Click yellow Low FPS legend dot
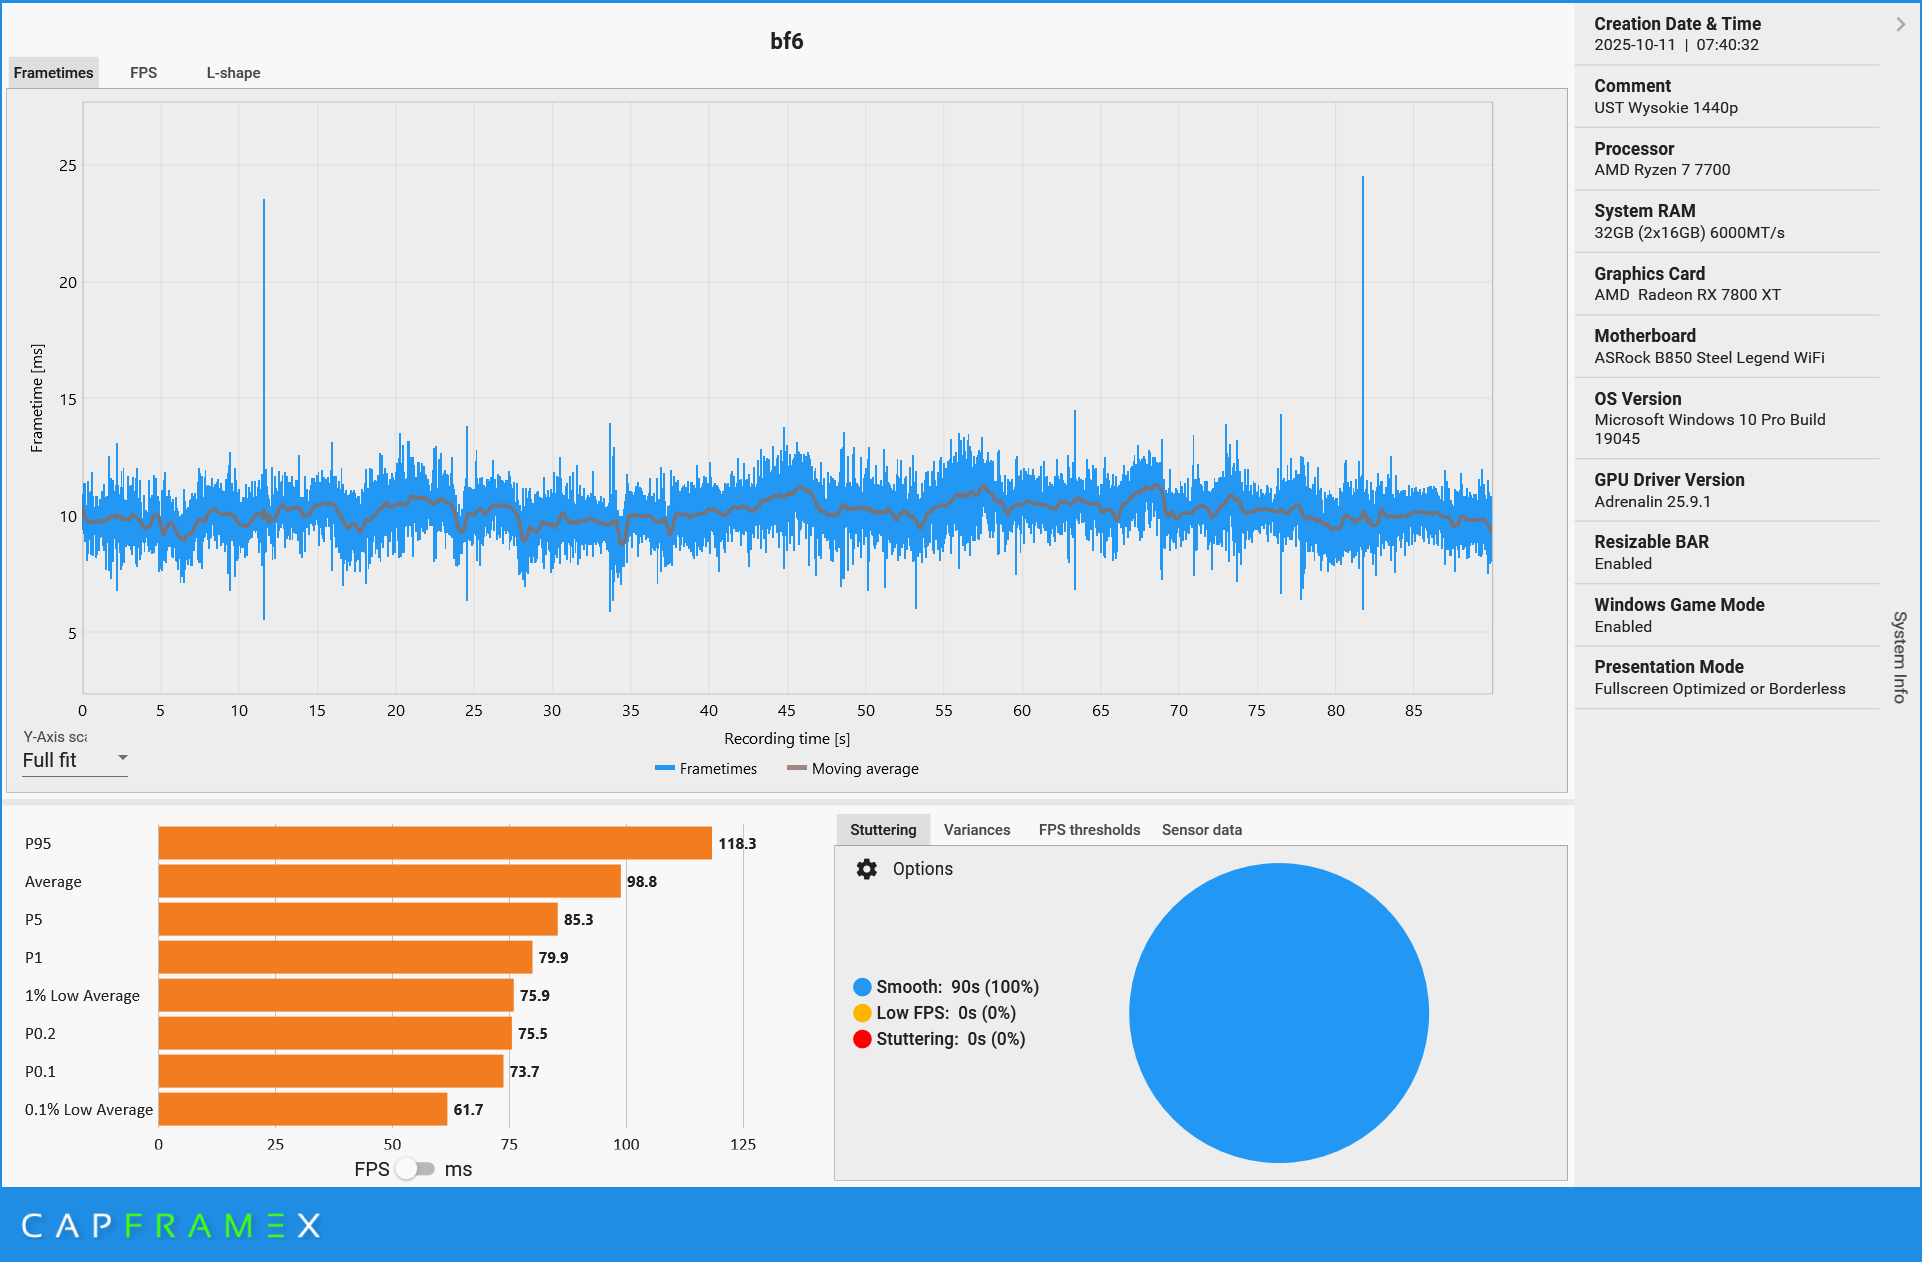 (x=862, y=1013)
